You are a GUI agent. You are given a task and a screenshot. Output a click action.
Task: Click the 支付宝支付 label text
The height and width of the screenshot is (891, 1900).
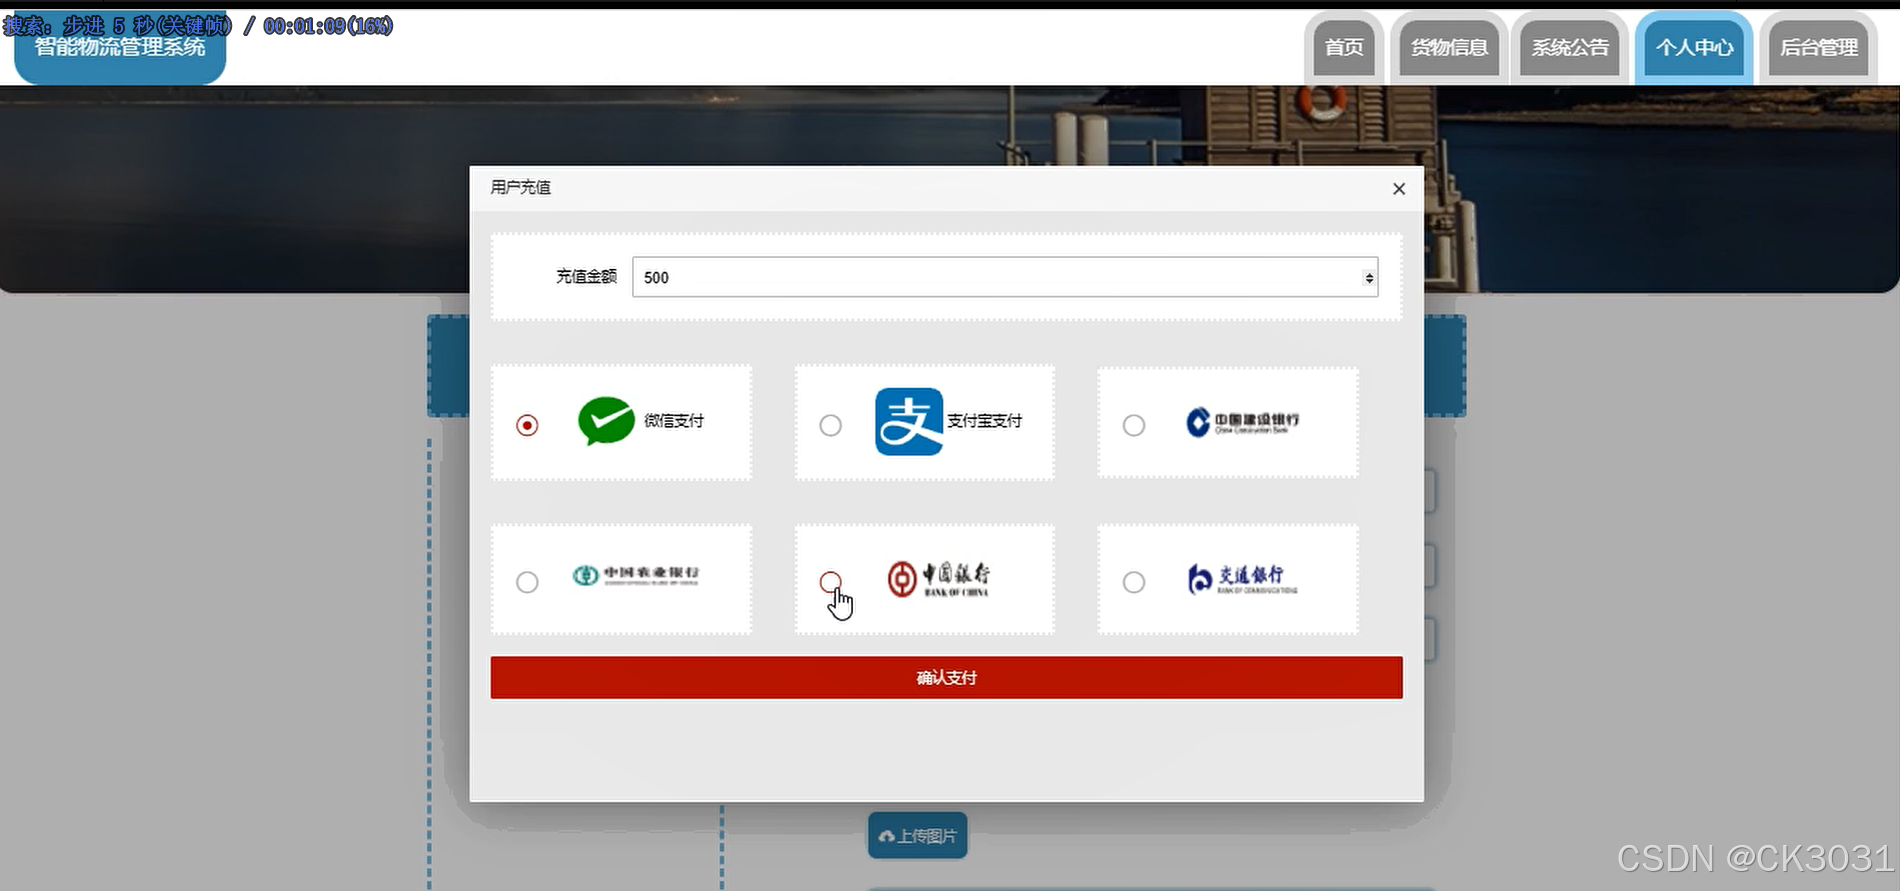(x=985, y=421)
